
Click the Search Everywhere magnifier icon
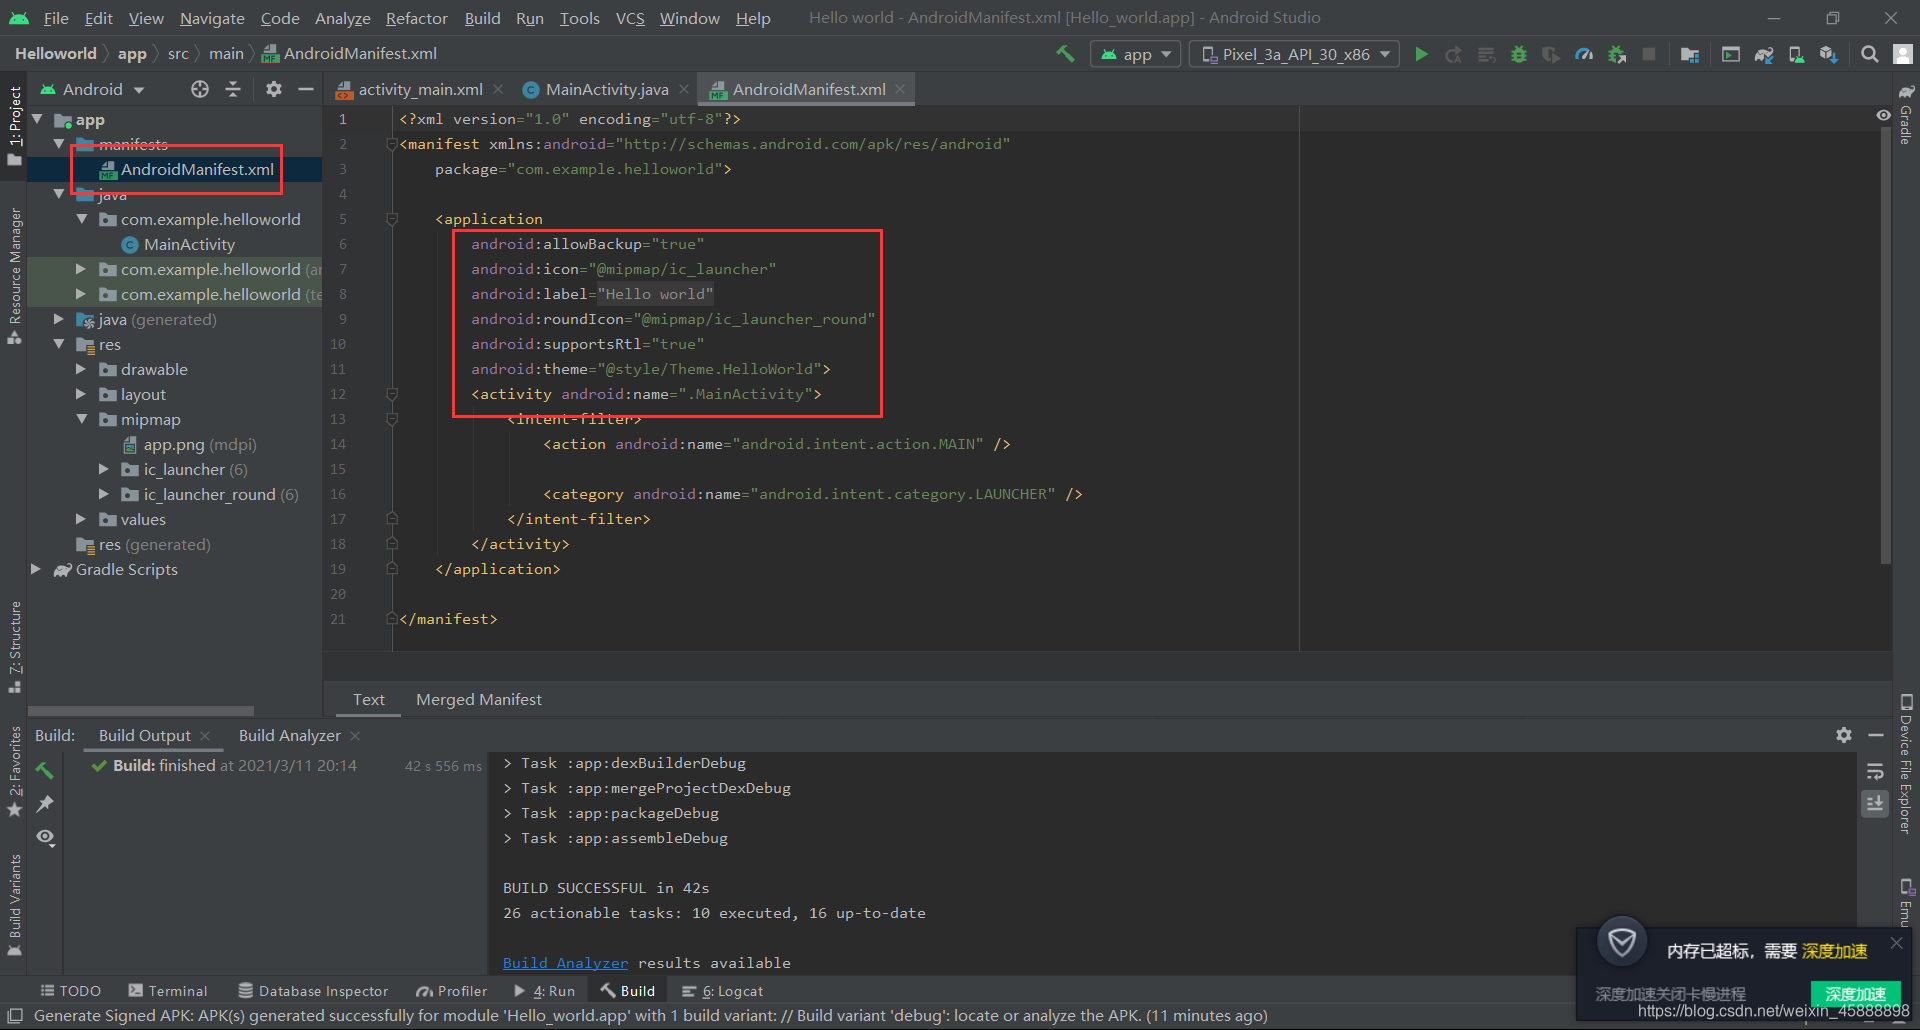(1869, 54)
